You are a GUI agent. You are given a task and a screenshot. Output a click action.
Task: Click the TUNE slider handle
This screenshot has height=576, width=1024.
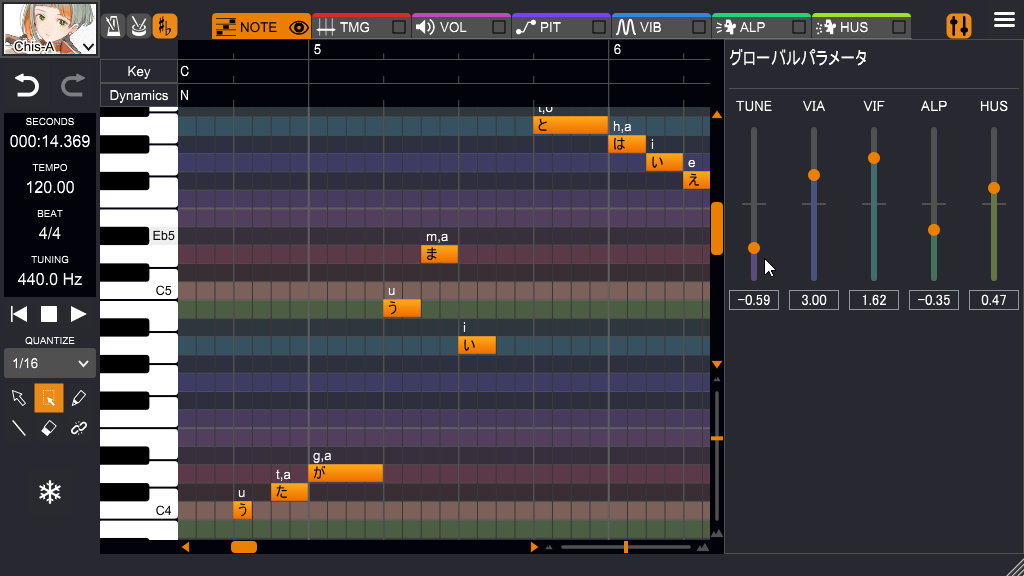(x=753, y=247)
